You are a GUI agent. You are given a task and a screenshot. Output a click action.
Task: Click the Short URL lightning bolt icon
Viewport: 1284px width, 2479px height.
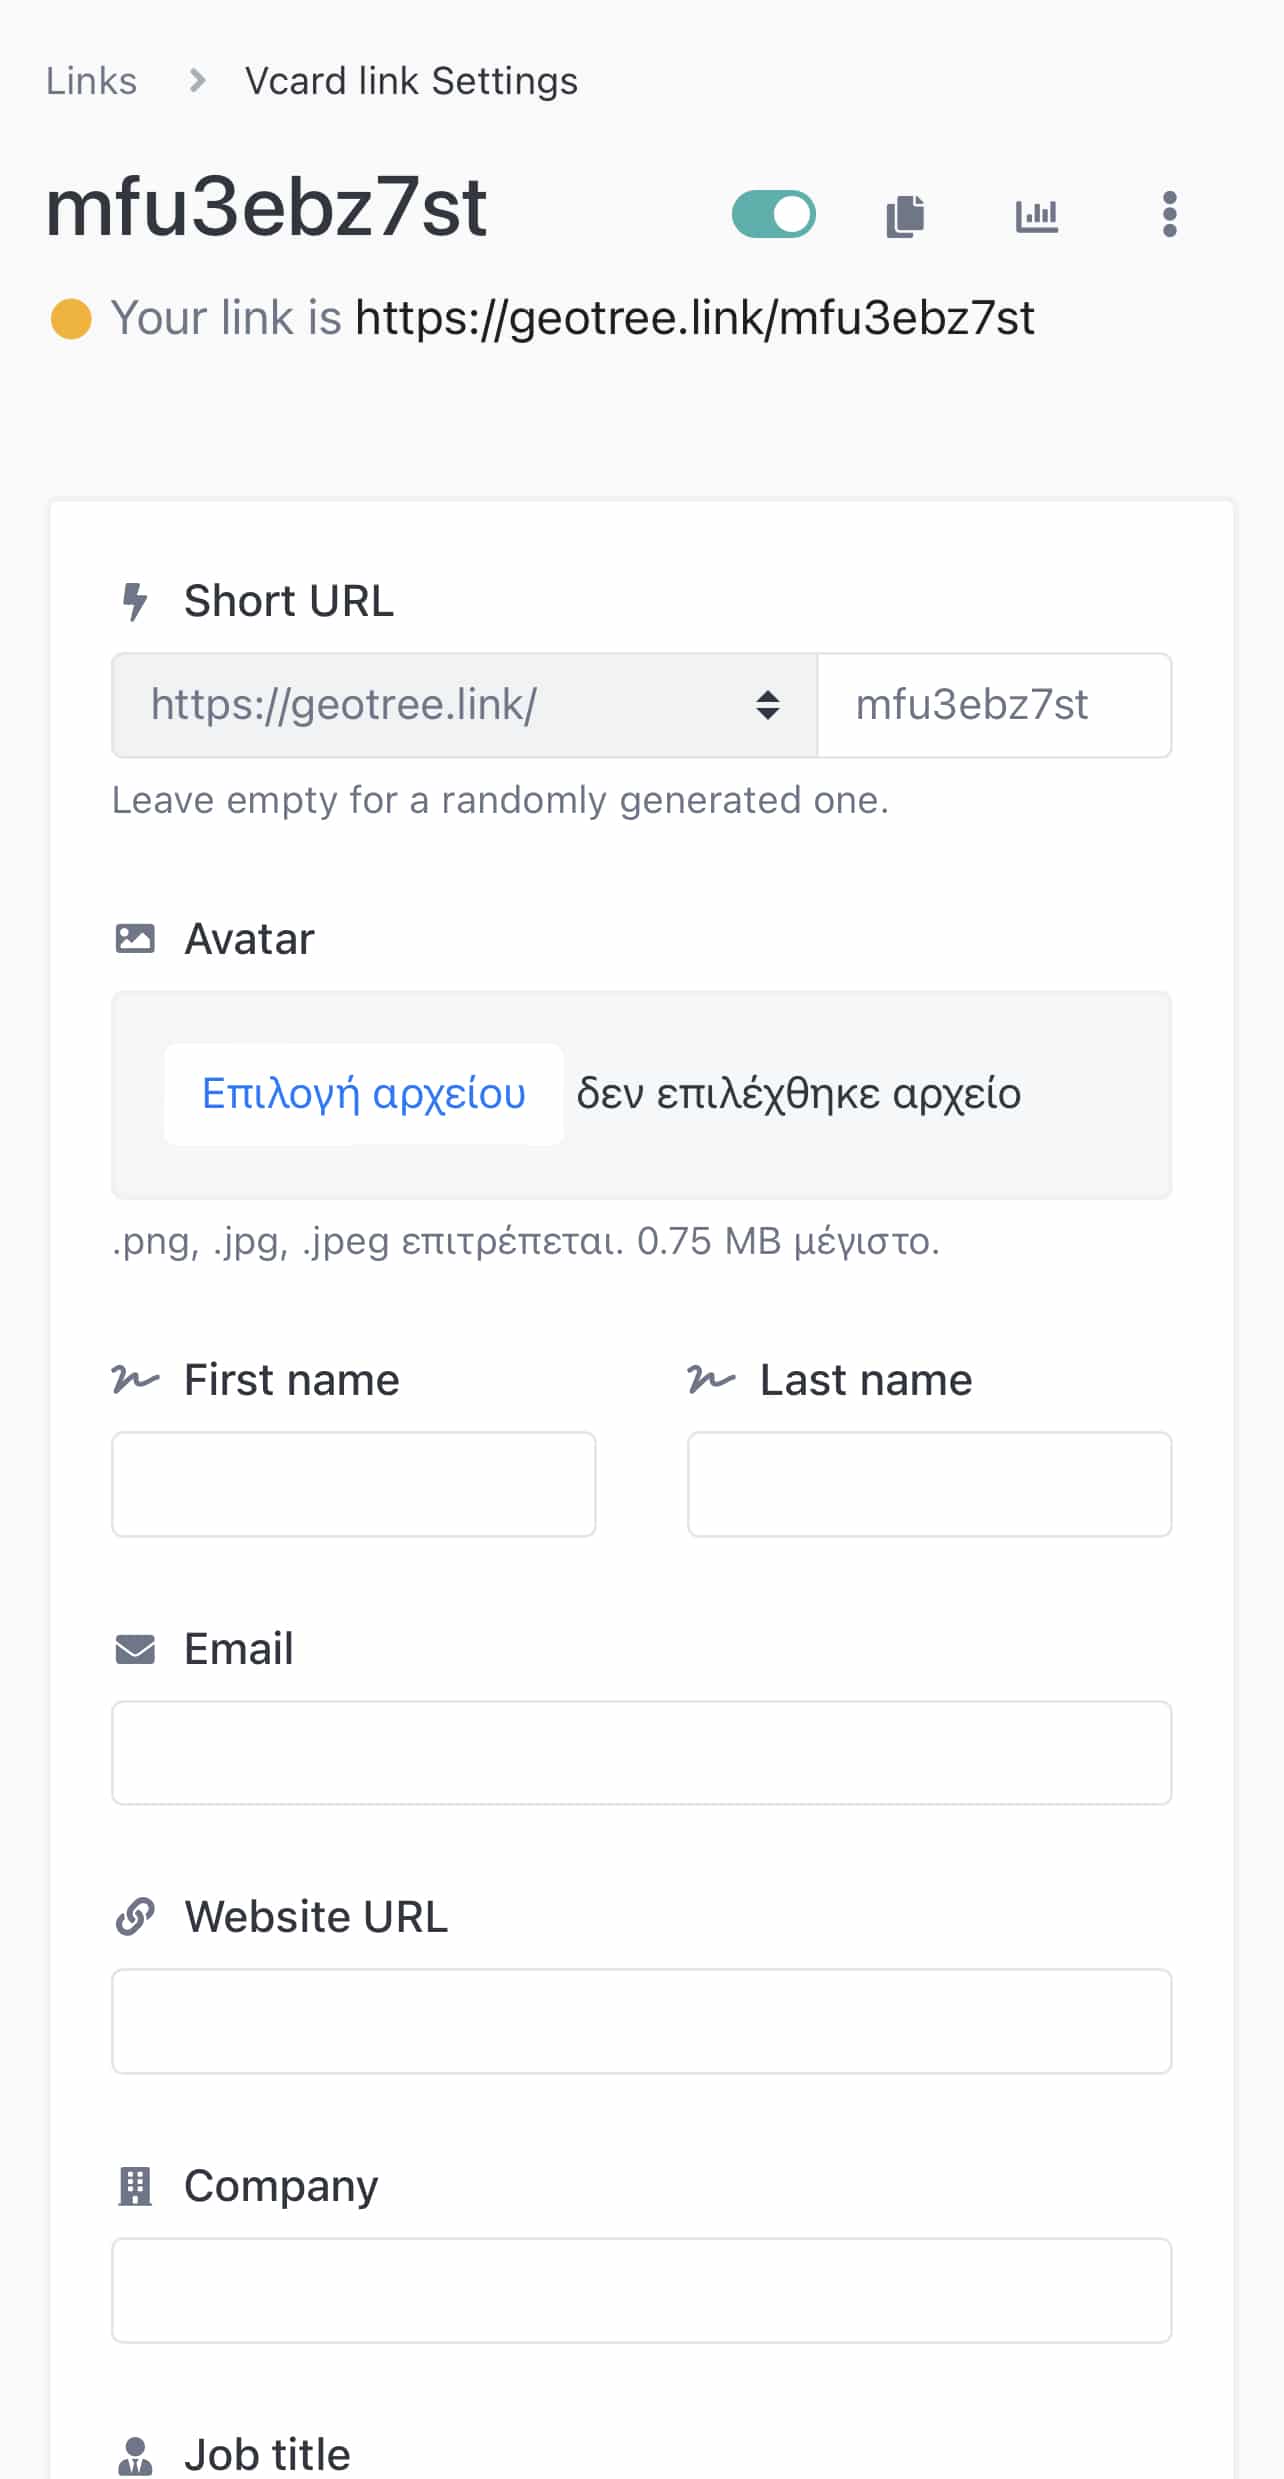pos(134,602)
